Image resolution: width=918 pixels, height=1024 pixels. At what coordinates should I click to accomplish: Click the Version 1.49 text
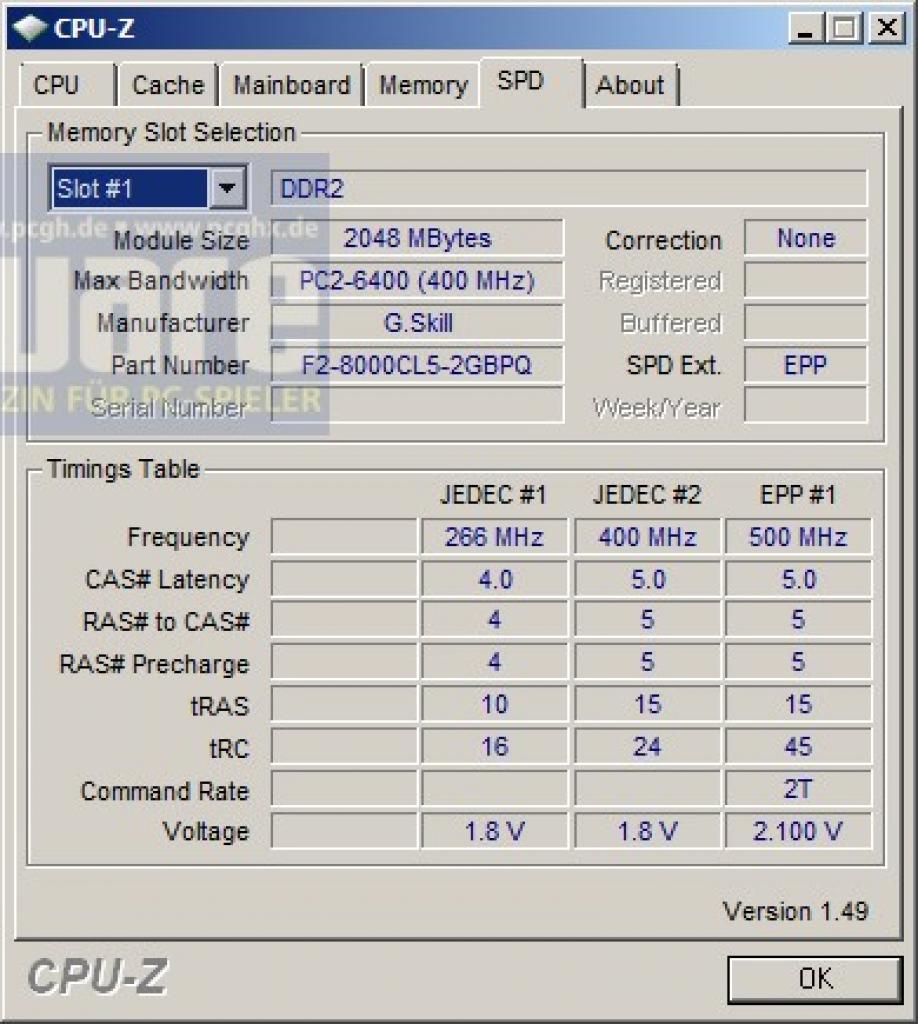tap(795, 911)
